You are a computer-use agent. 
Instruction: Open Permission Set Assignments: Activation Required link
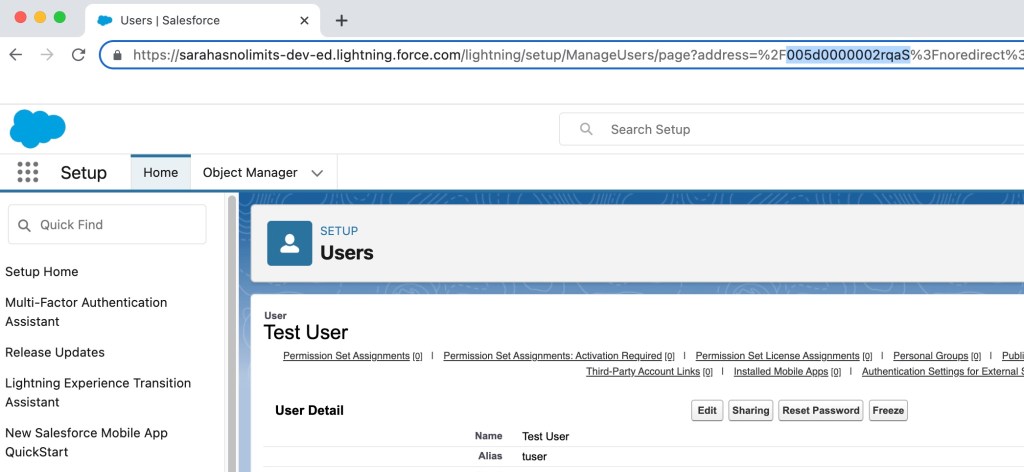(x=552, y=356)
